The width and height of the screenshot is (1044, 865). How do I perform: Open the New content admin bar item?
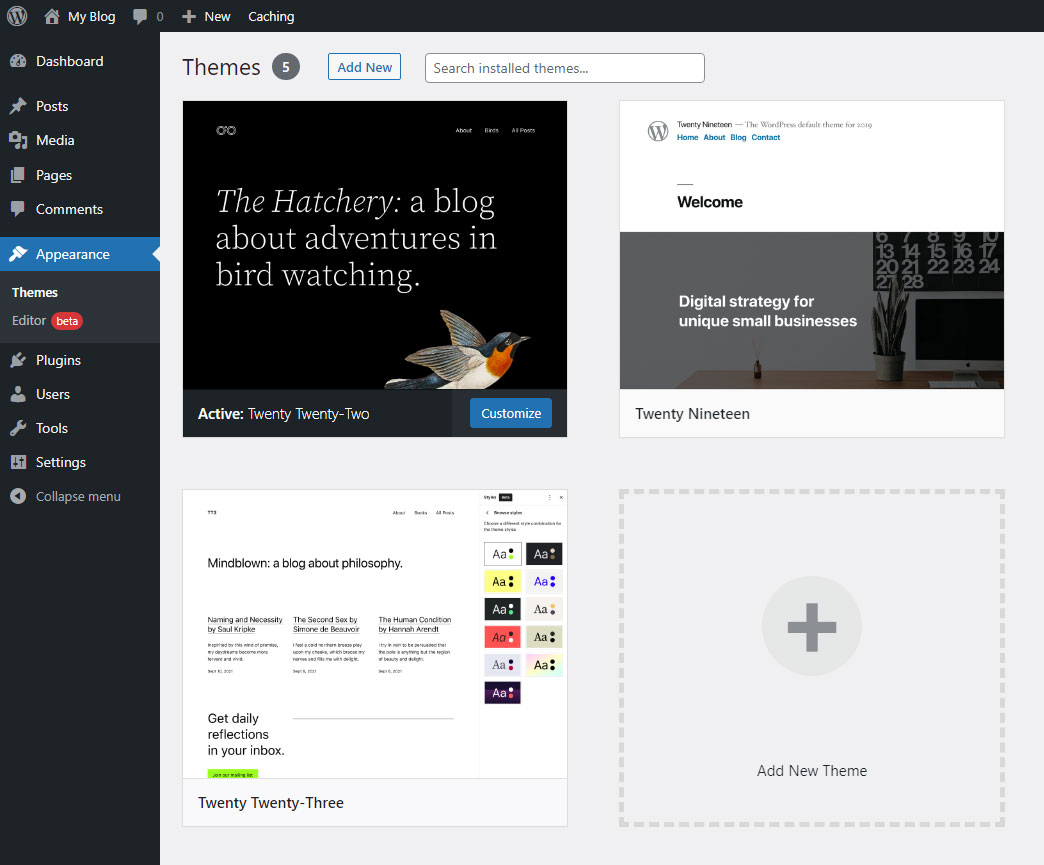coord(206,17)
